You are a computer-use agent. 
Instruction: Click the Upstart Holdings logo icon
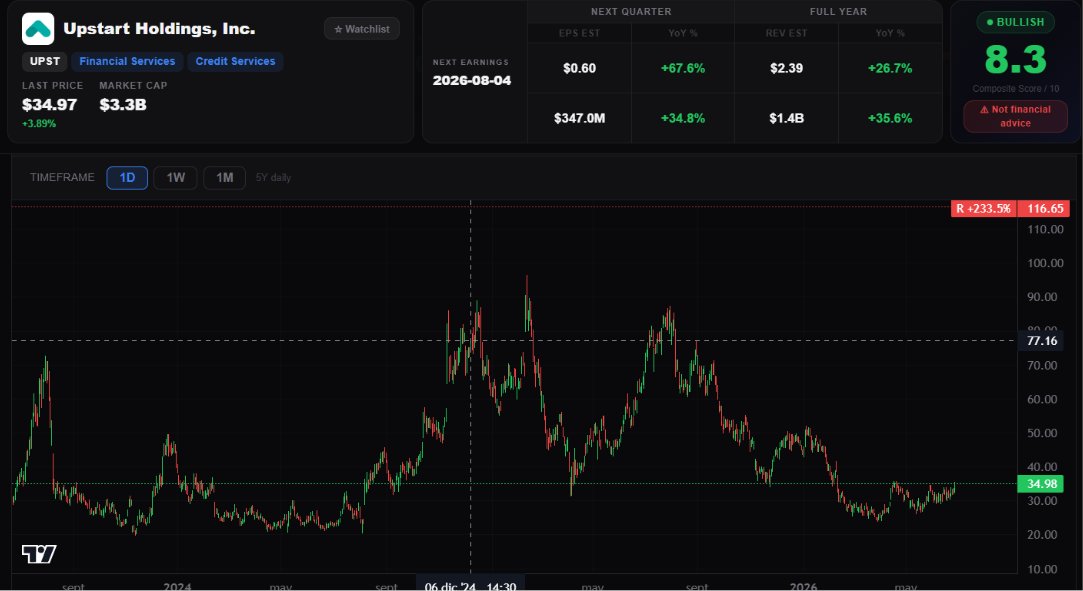(38, 29)
